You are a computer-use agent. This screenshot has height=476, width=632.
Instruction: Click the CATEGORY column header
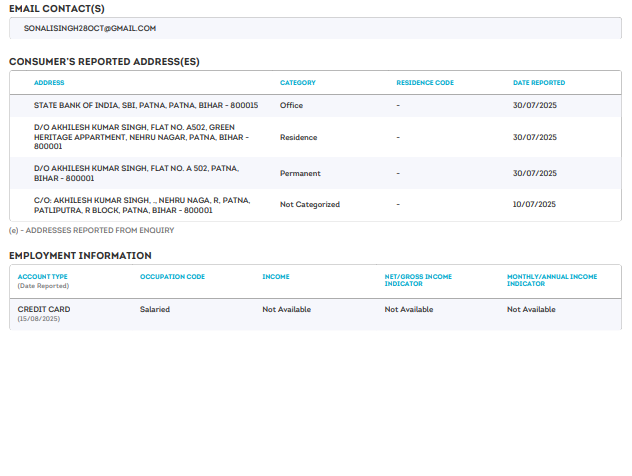coord(298,83)
